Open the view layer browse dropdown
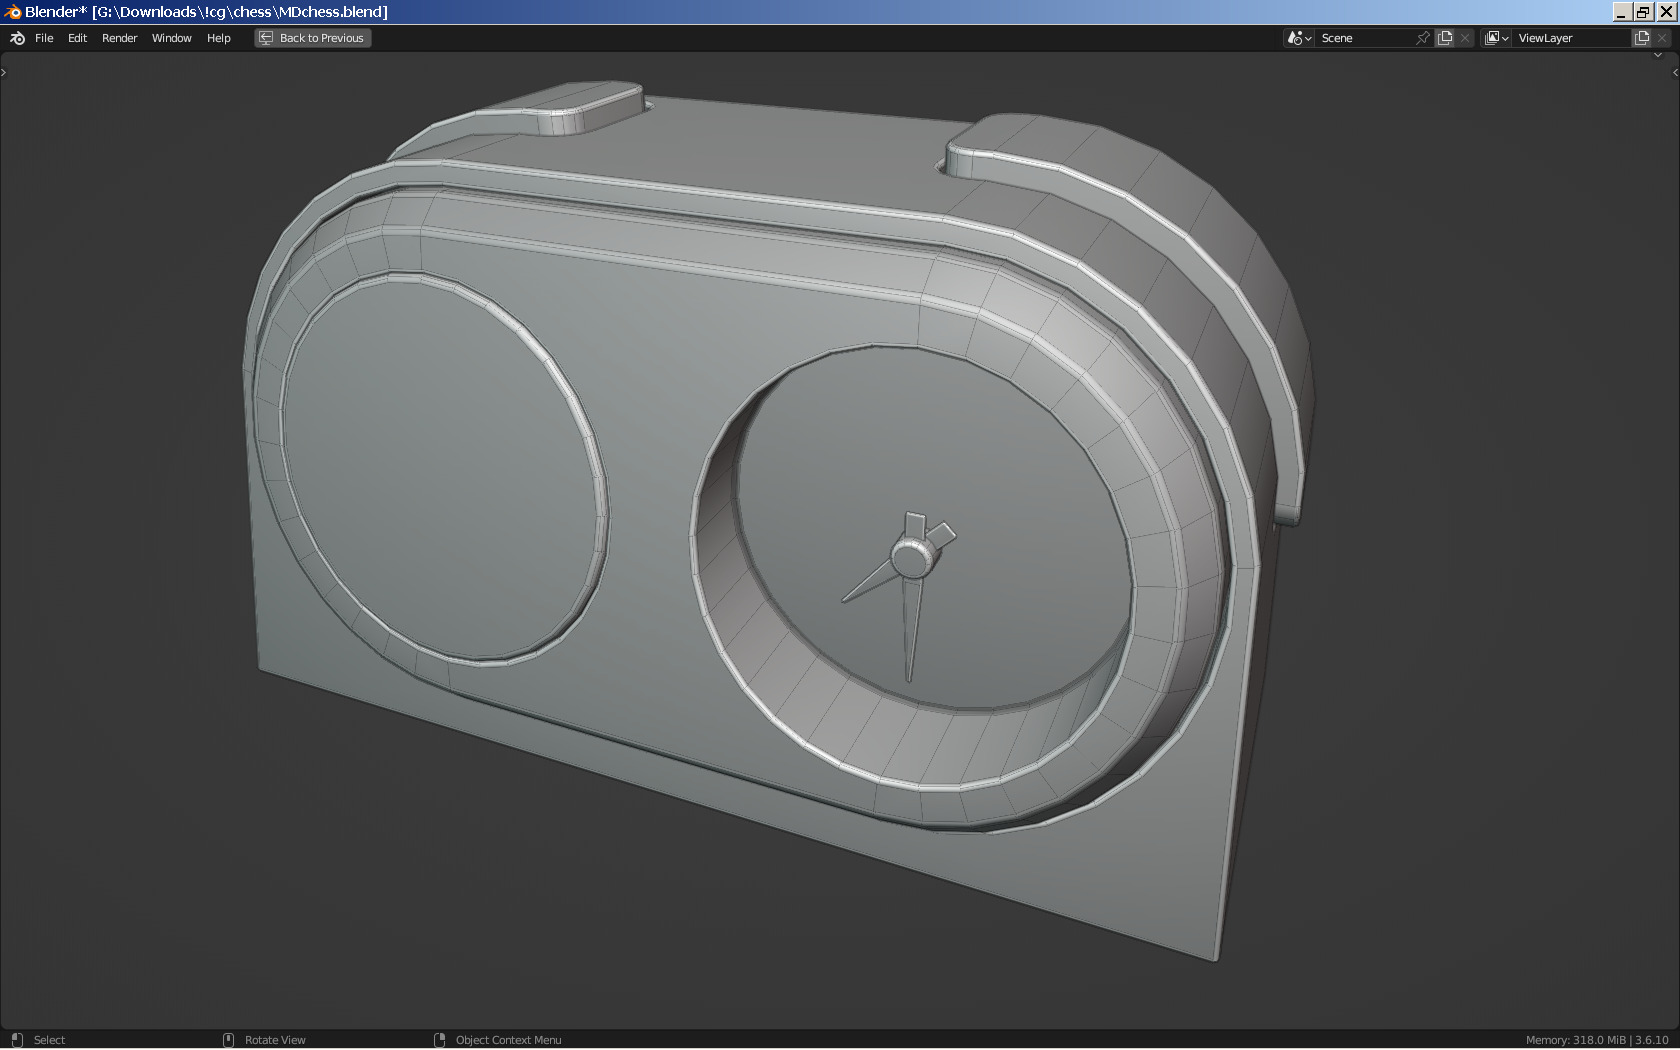The image size is (1680, 1050). 1496,38
